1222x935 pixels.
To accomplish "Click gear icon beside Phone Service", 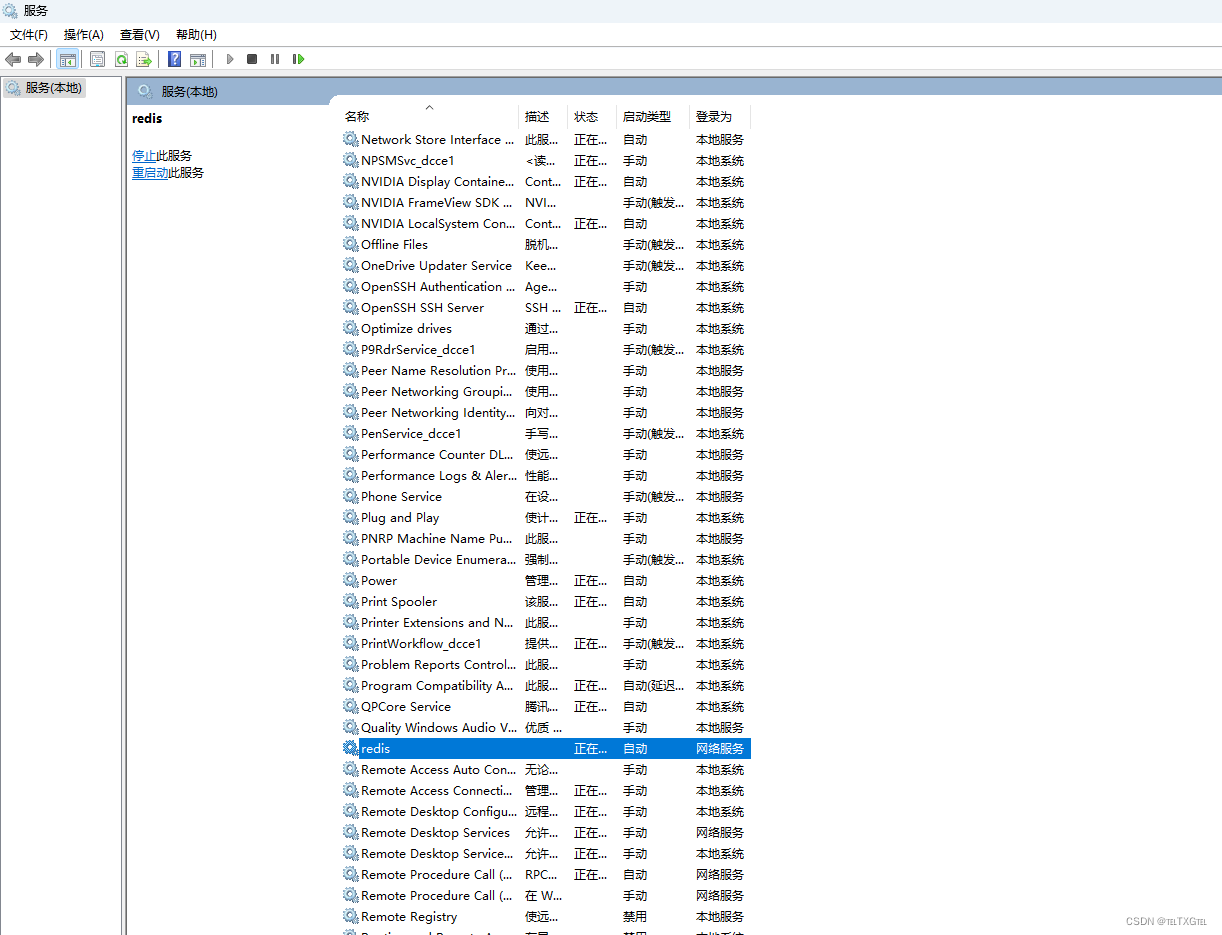I will [x=350, y=496].
